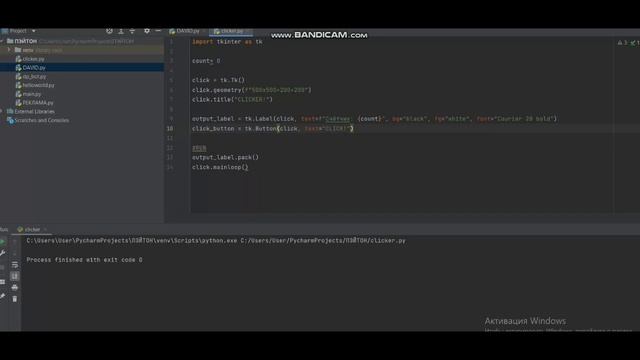640x360 pixels.
Task: Select the venv folder row
Action: click(x=82, y=50)
